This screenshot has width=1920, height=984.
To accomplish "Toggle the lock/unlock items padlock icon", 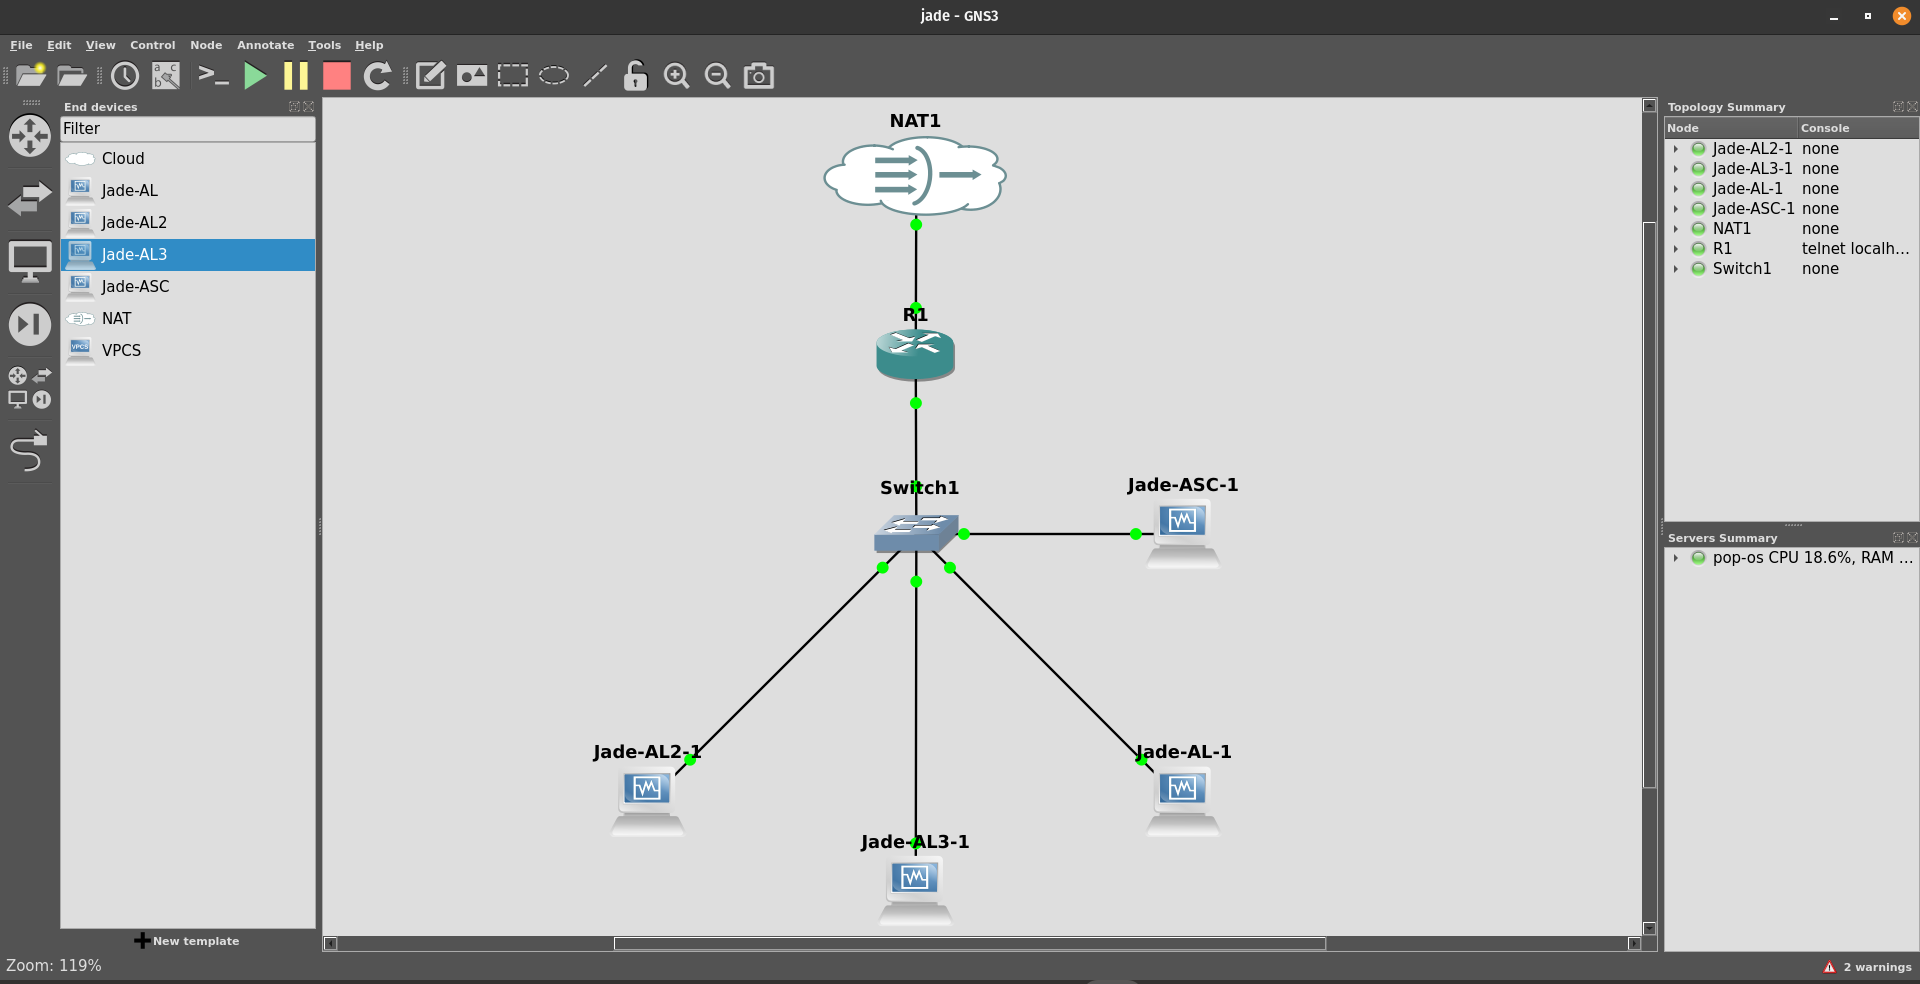I will pyautogui.click(x=635, y=76).
